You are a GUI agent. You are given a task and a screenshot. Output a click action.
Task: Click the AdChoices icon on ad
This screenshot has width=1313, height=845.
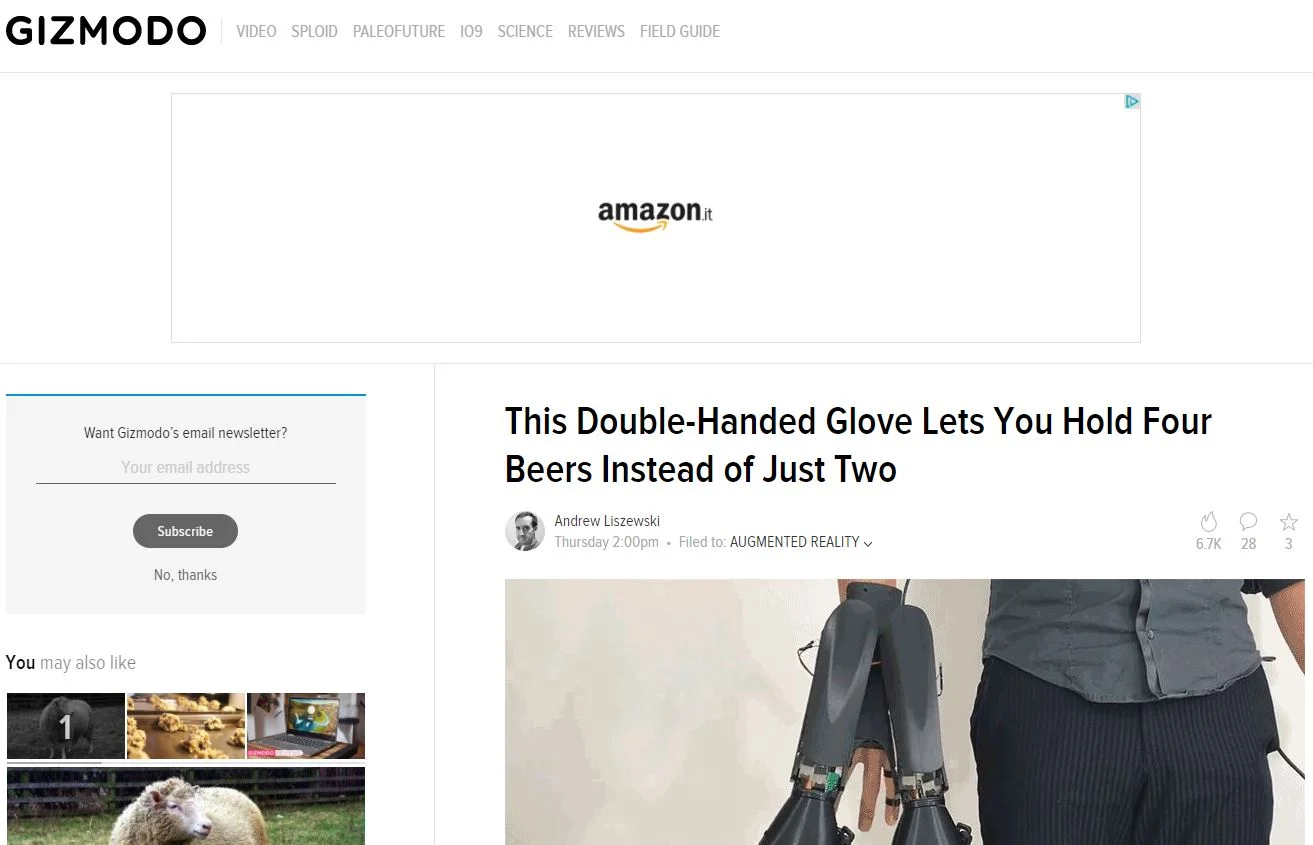1132,101
